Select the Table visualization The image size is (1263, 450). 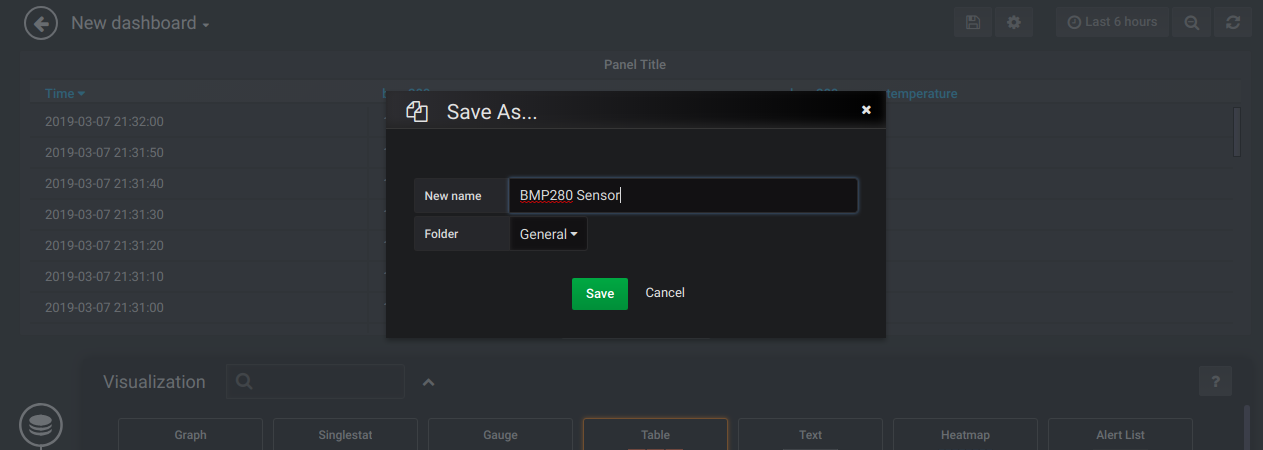click(655, 434)
